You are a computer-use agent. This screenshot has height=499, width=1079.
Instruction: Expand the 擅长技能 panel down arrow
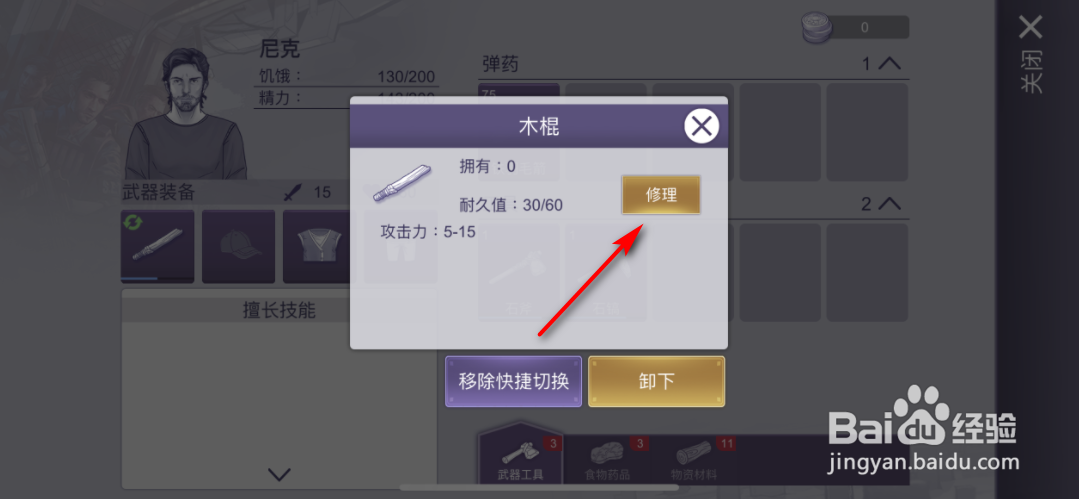[279, 474]
